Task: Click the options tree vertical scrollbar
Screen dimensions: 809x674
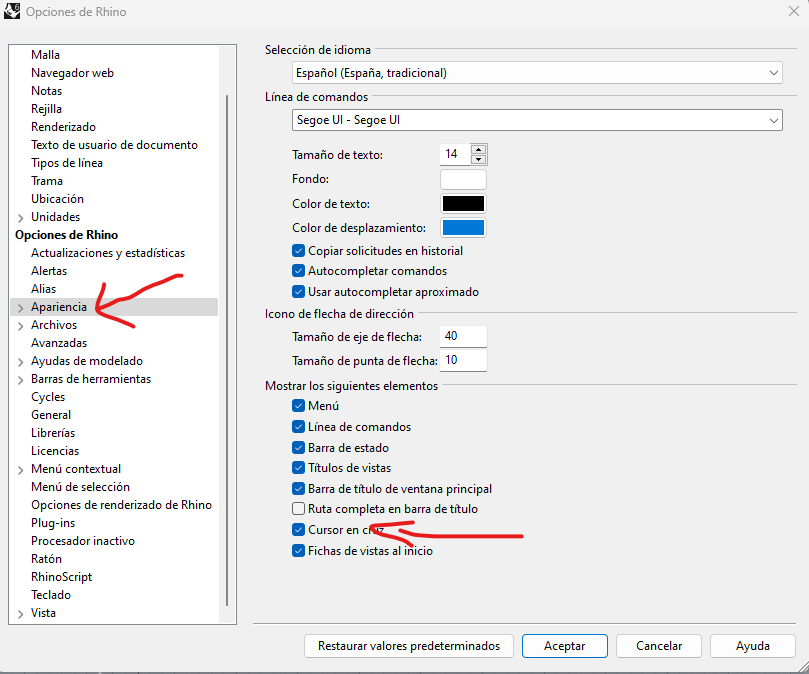Action: pyautogui.click(x=227, y=350)
